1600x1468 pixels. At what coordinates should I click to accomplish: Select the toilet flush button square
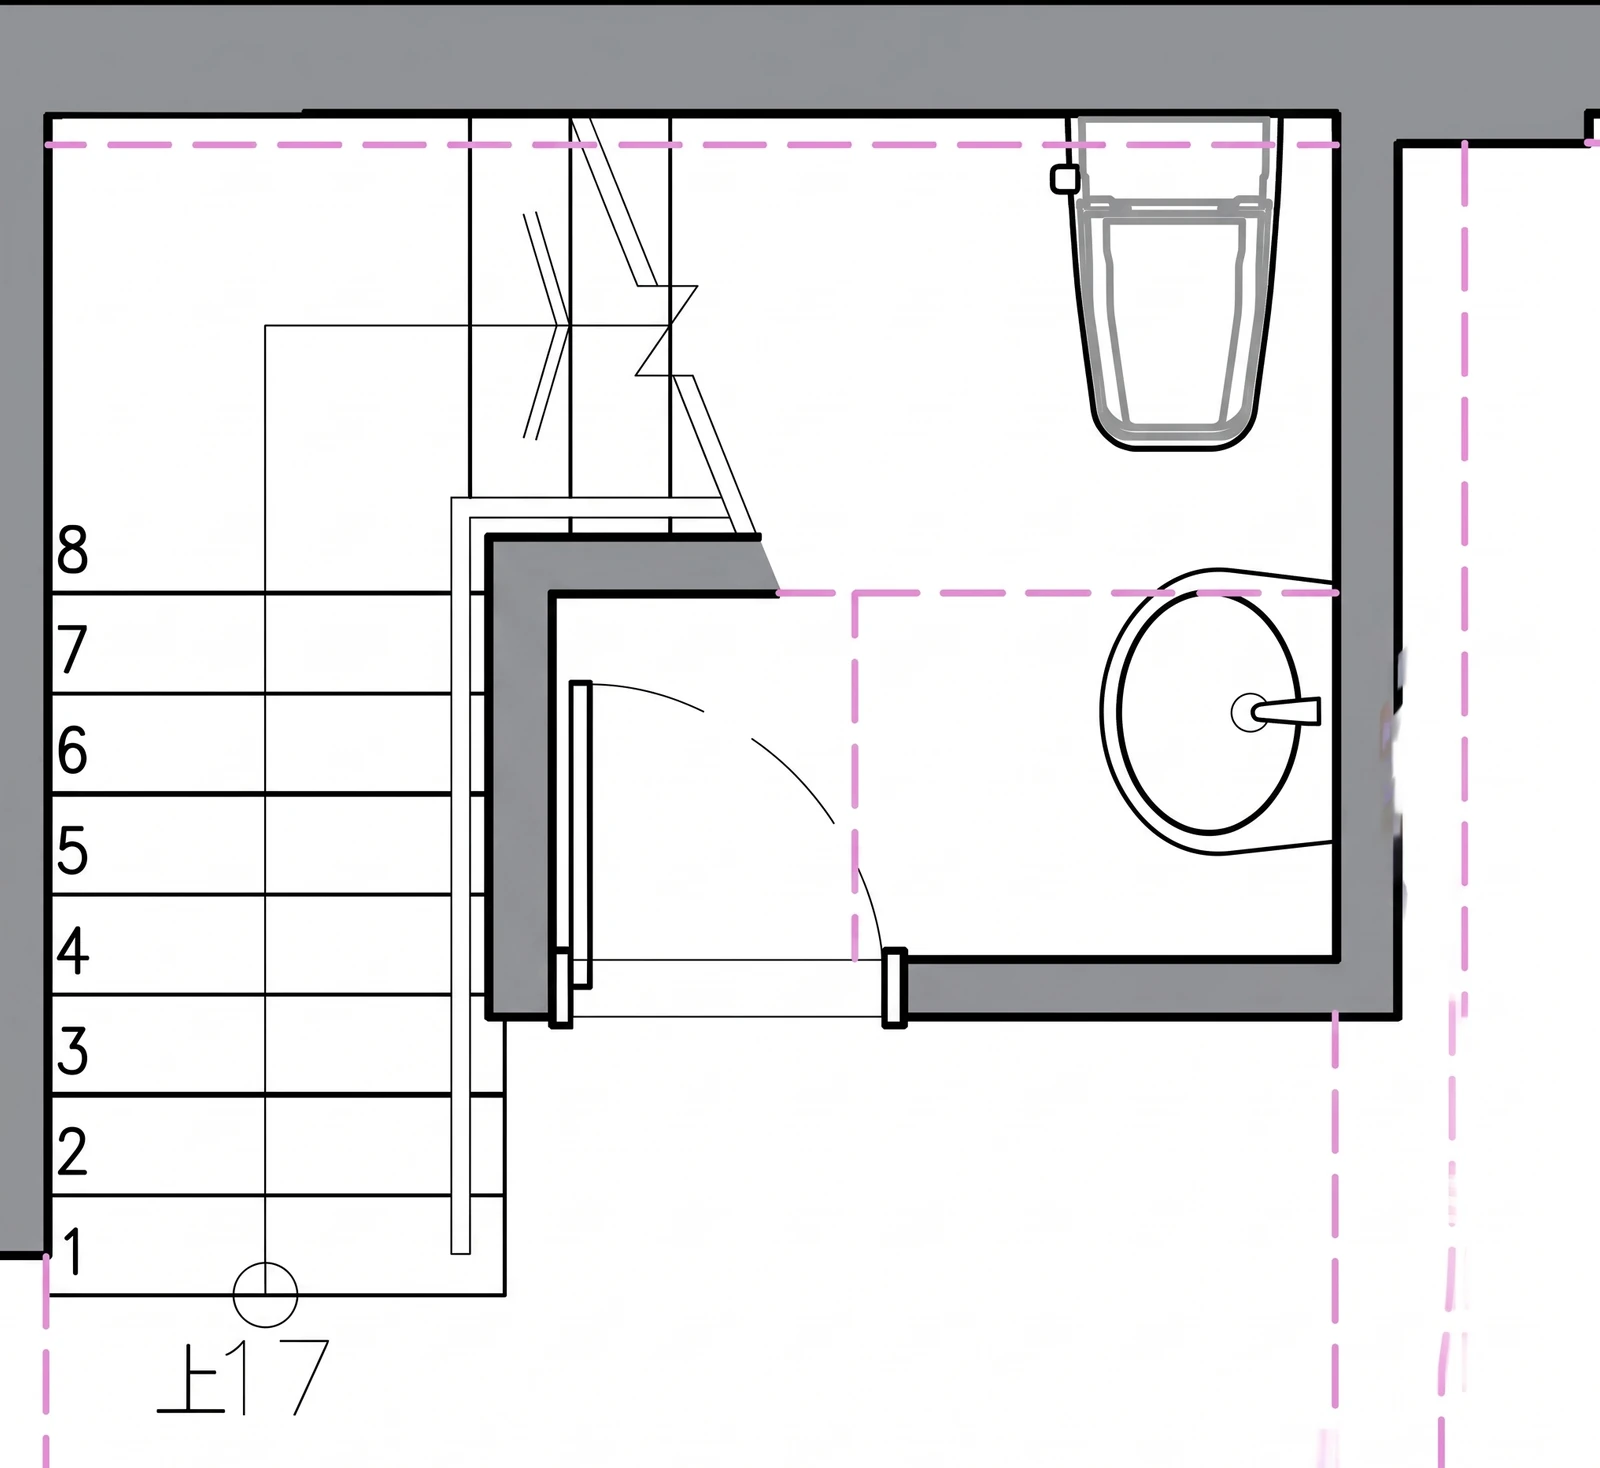[x=1065, y=179]
